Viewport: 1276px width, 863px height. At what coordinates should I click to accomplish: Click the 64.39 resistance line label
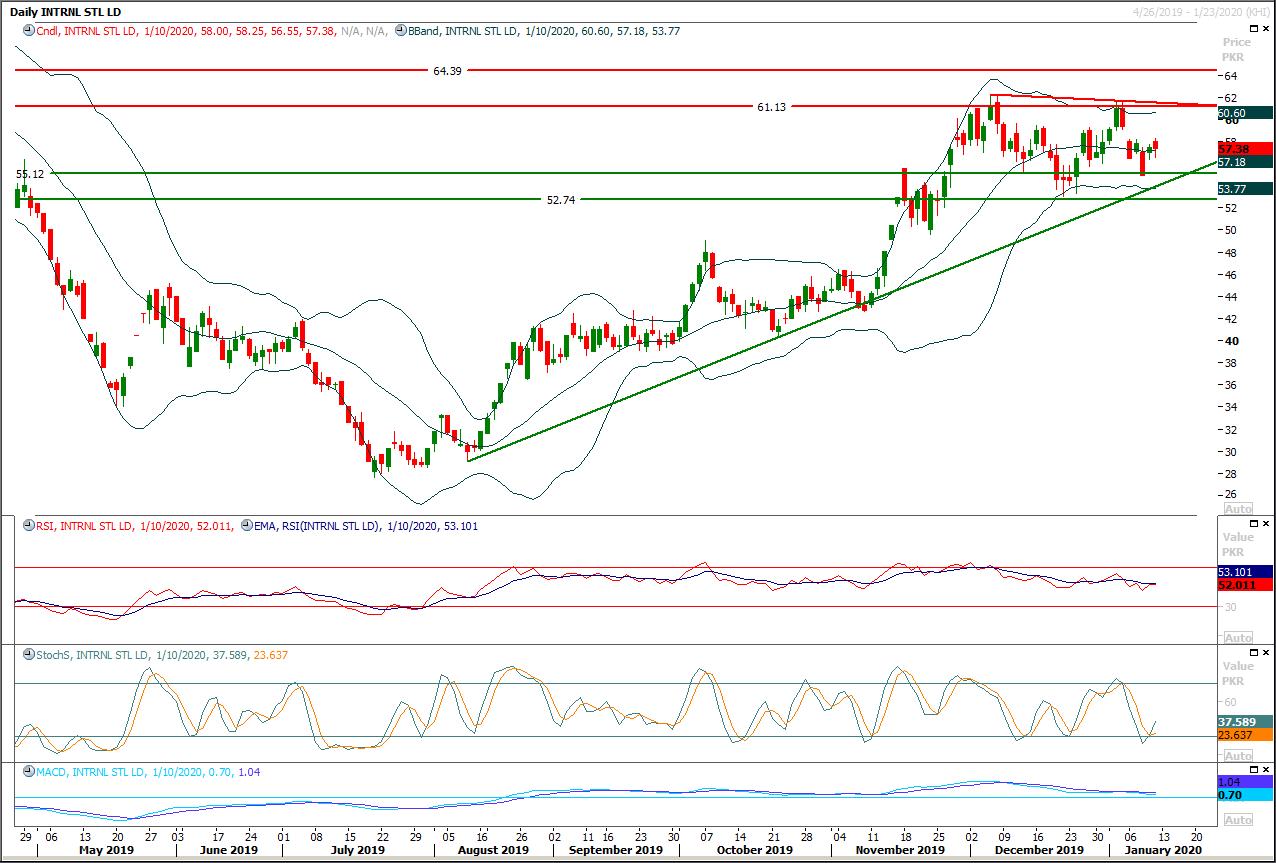click(x=447, y=71)
